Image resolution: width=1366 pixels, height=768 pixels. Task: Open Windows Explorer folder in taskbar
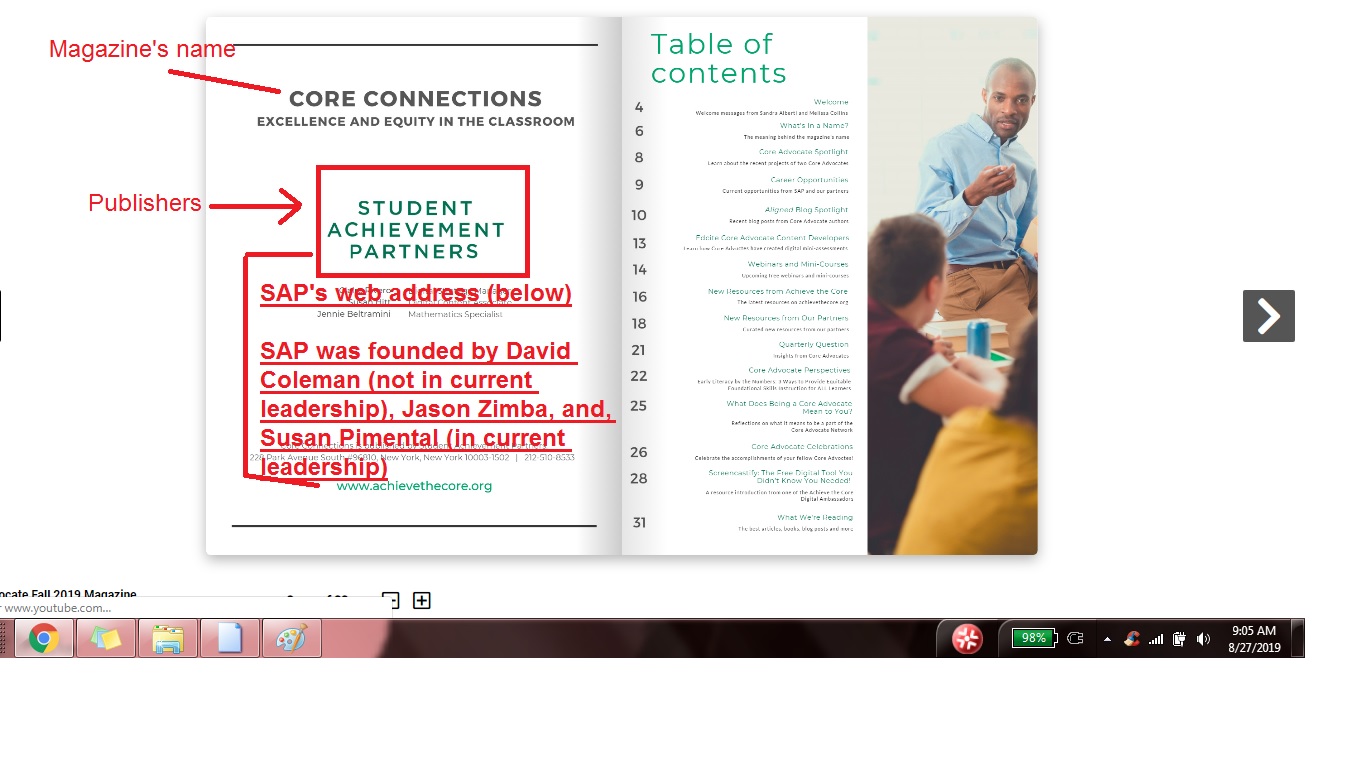(168, 637)
